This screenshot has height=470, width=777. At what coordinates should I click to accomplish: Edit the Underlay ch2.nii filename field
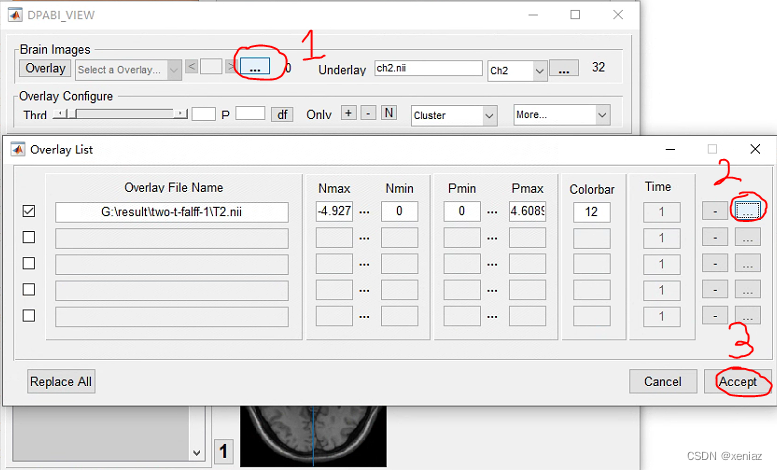click(428, 68)
